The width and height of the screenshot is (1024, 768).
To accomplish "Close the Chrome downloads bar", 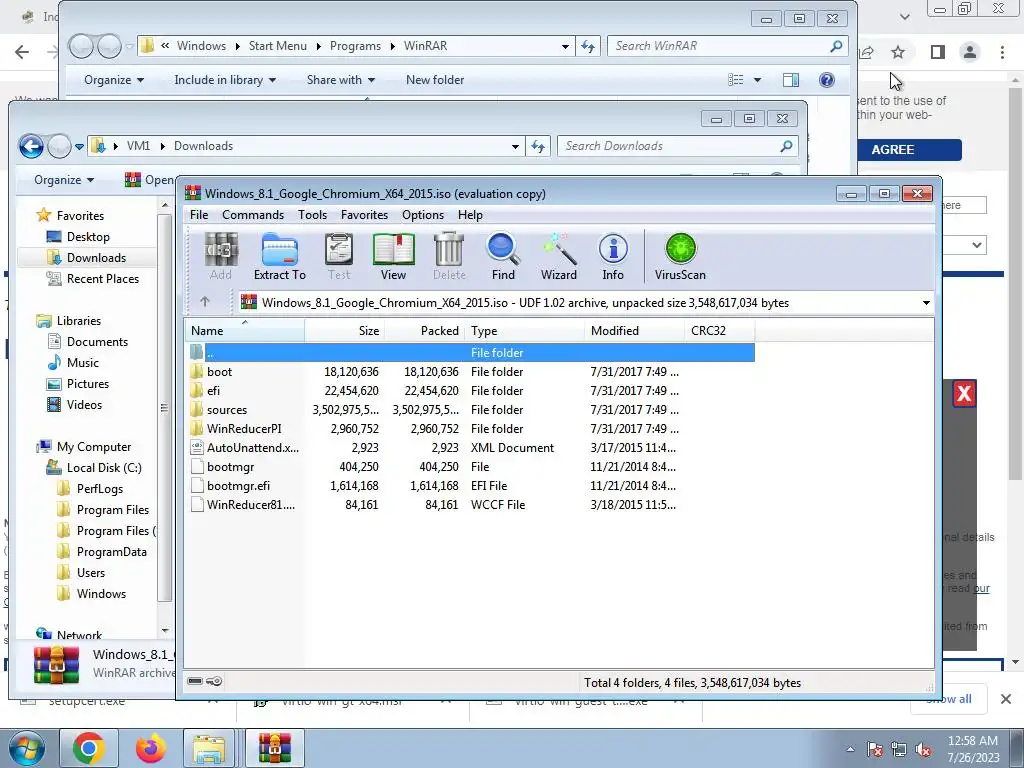I will [x=1006, y=699].
